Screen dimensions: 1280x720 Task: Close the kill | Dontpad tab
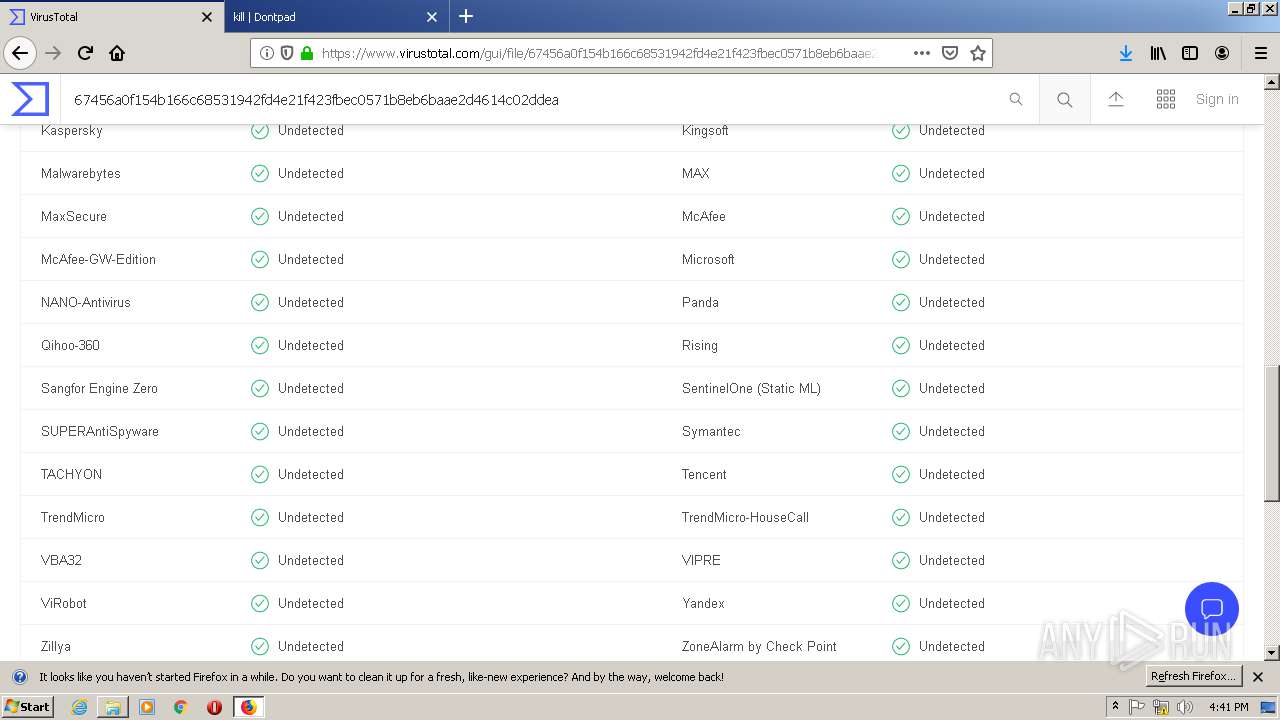431,17
